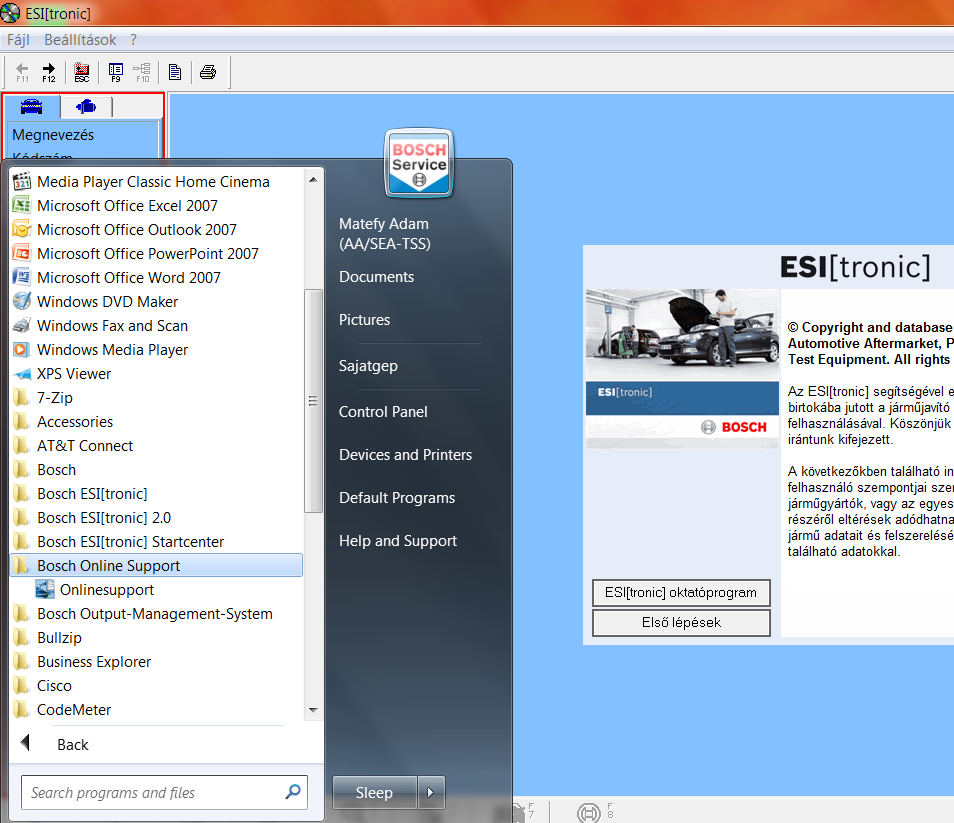Click the Sleep button

tap(374, 793)
